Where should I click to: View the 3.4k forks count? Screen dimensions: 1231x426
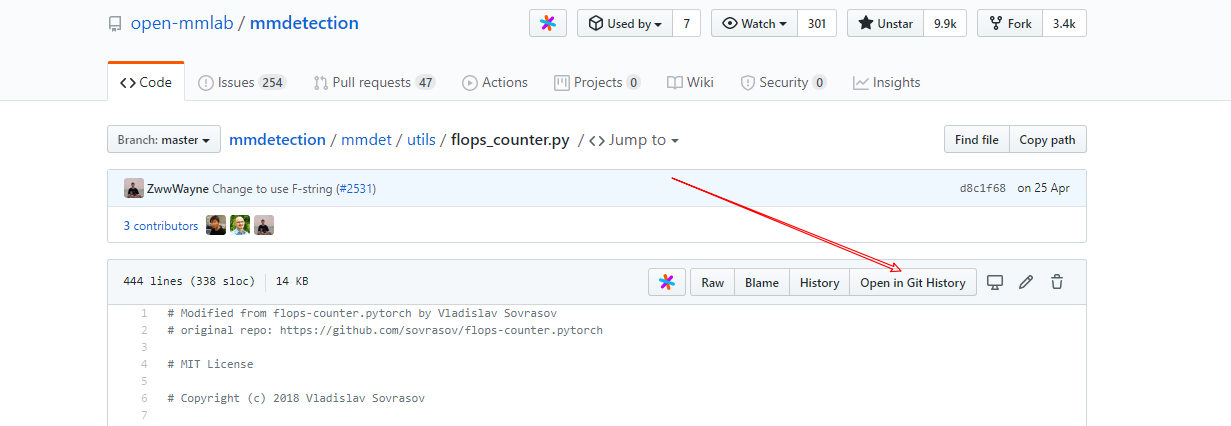[x=1064, y=23]
